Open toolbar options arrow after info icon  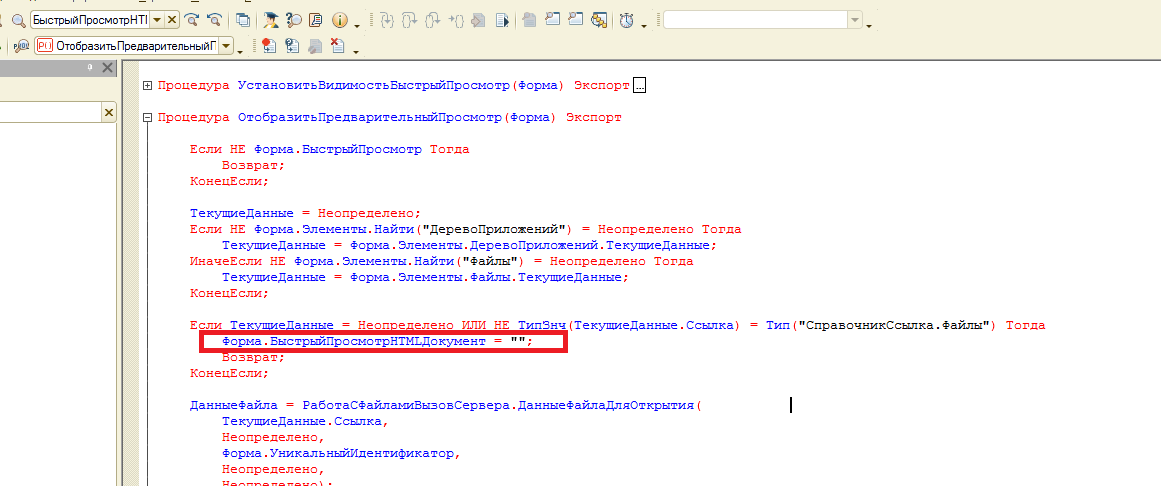point(357,26)
